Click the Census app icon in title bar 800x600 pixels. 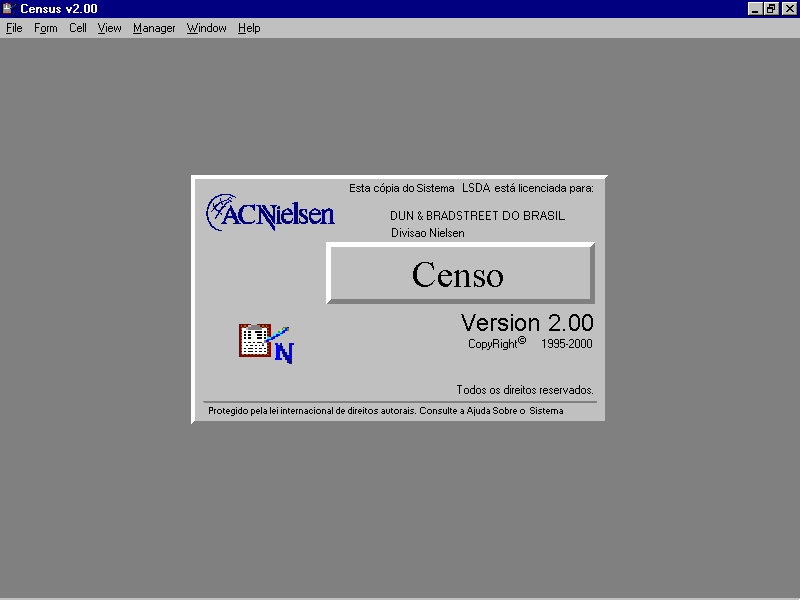coord(9,9)
